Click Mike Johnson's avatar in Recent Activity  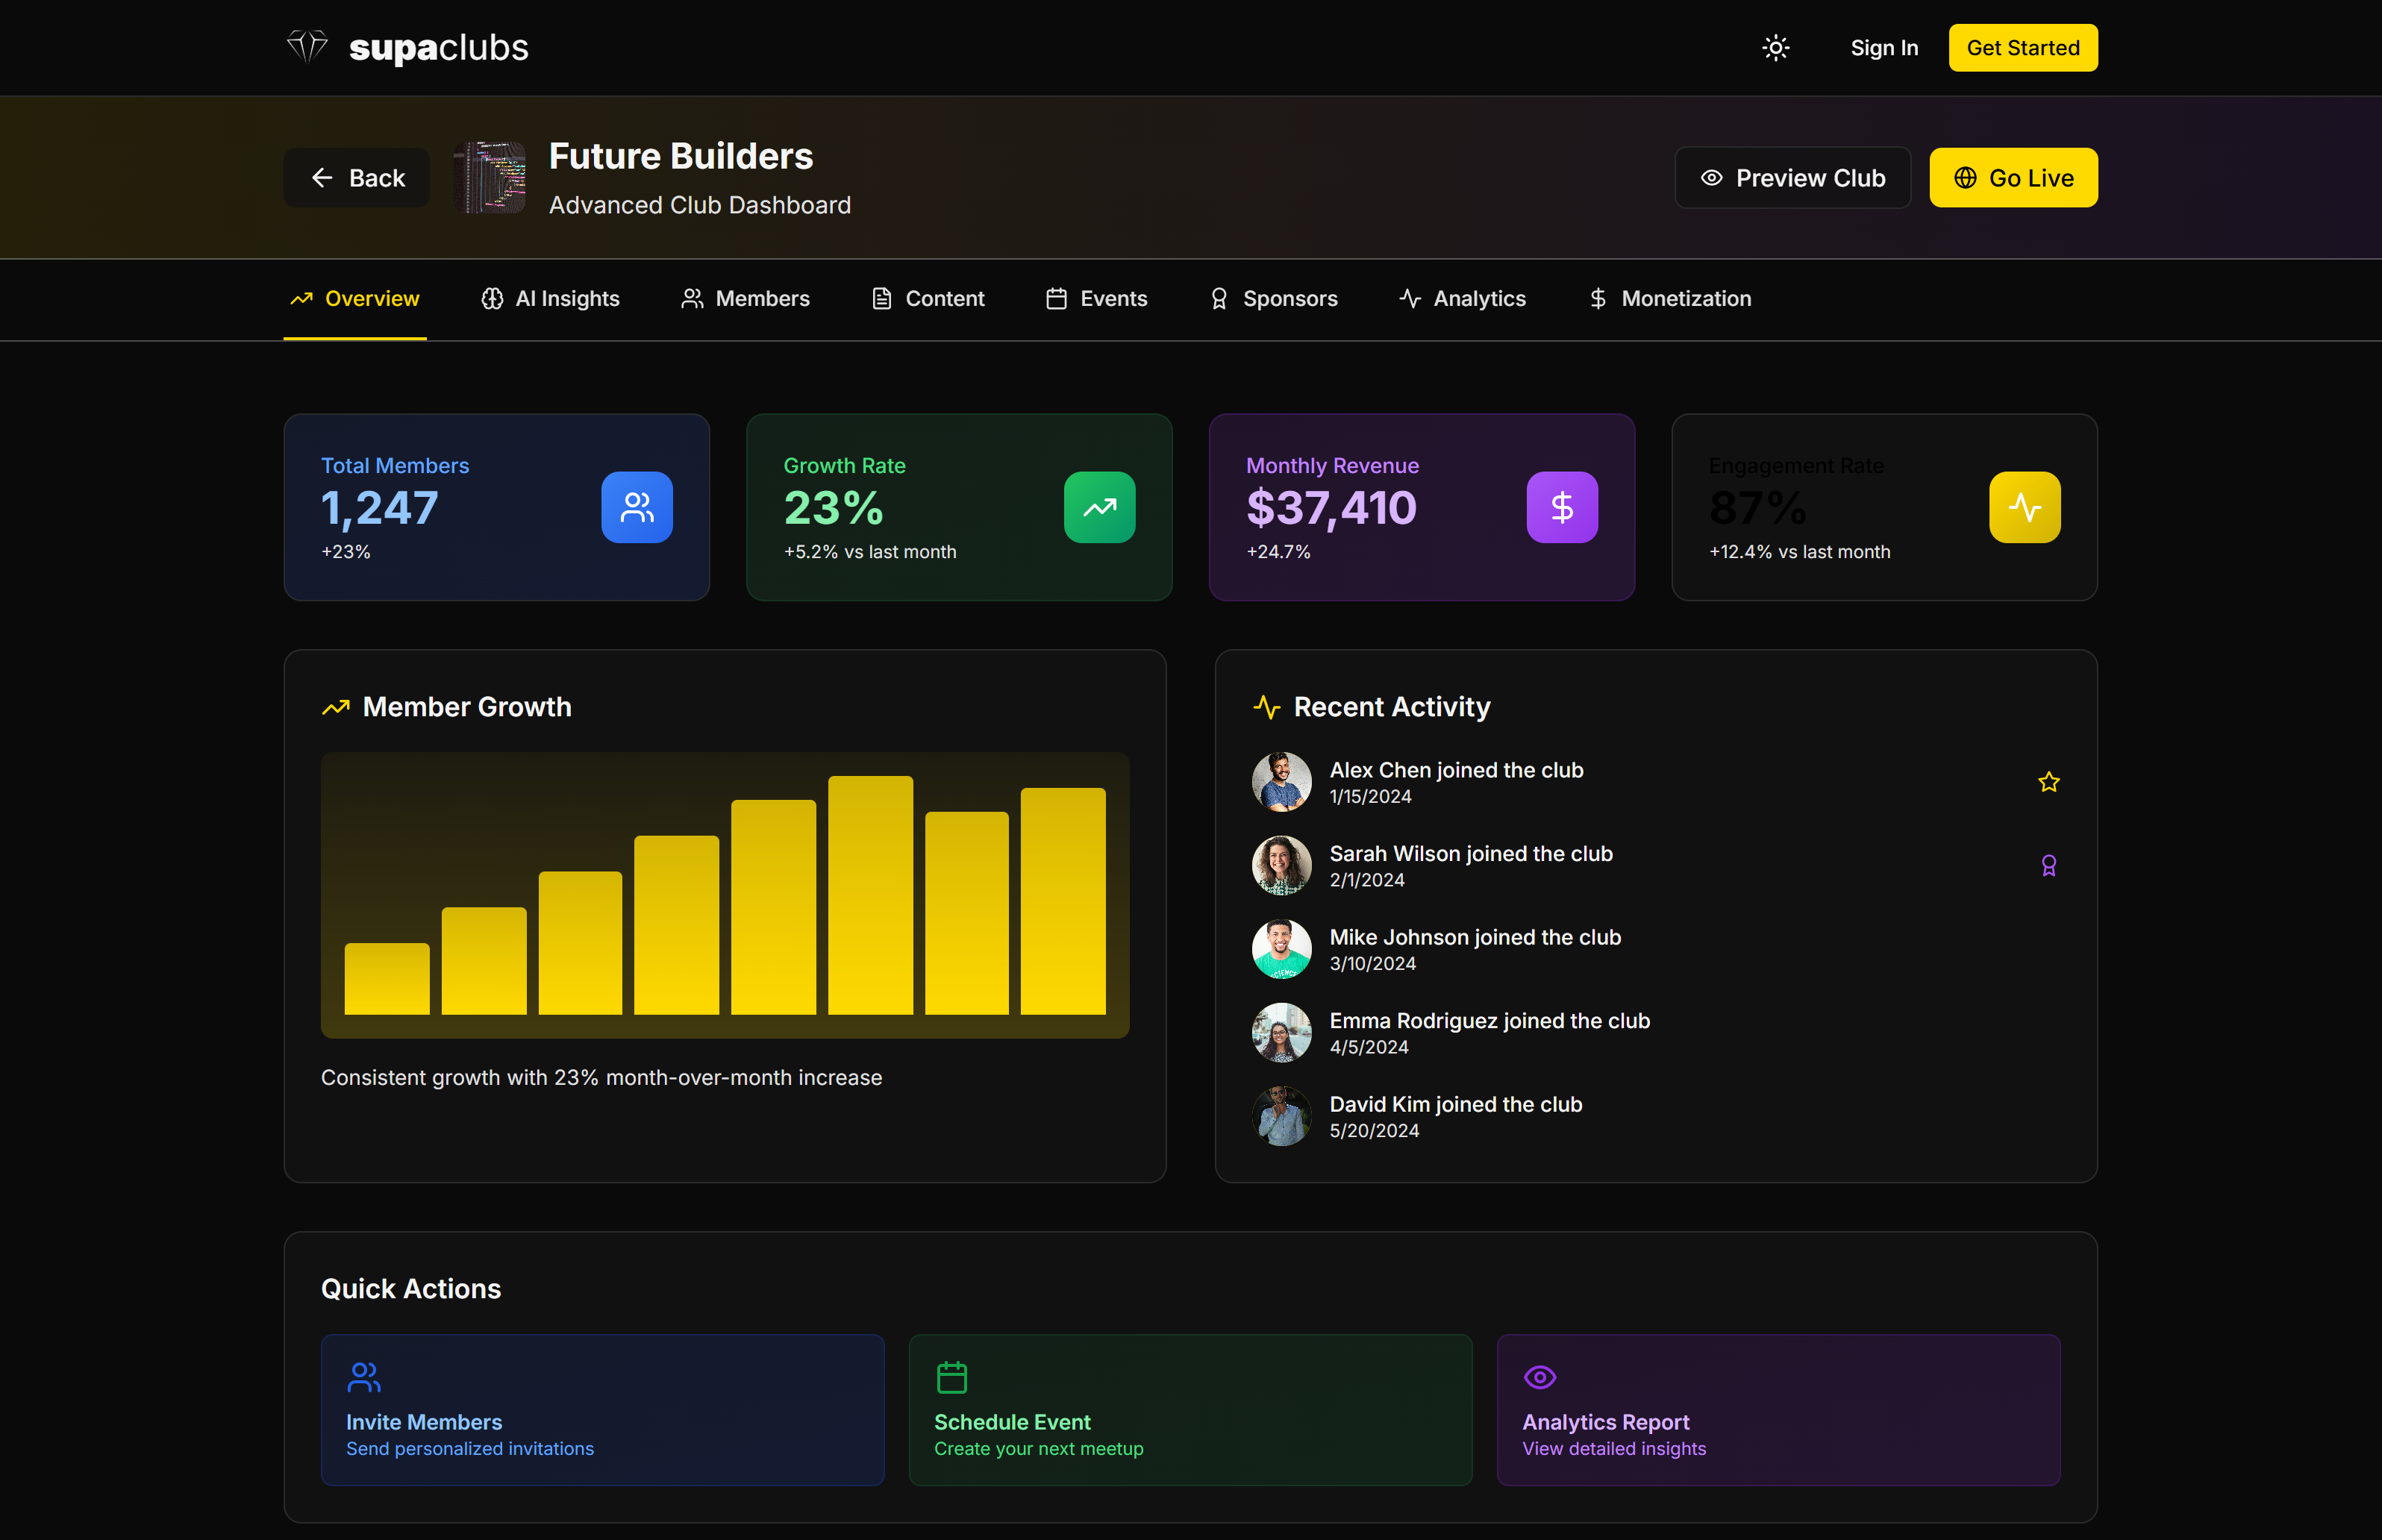tap(1281, 949)
